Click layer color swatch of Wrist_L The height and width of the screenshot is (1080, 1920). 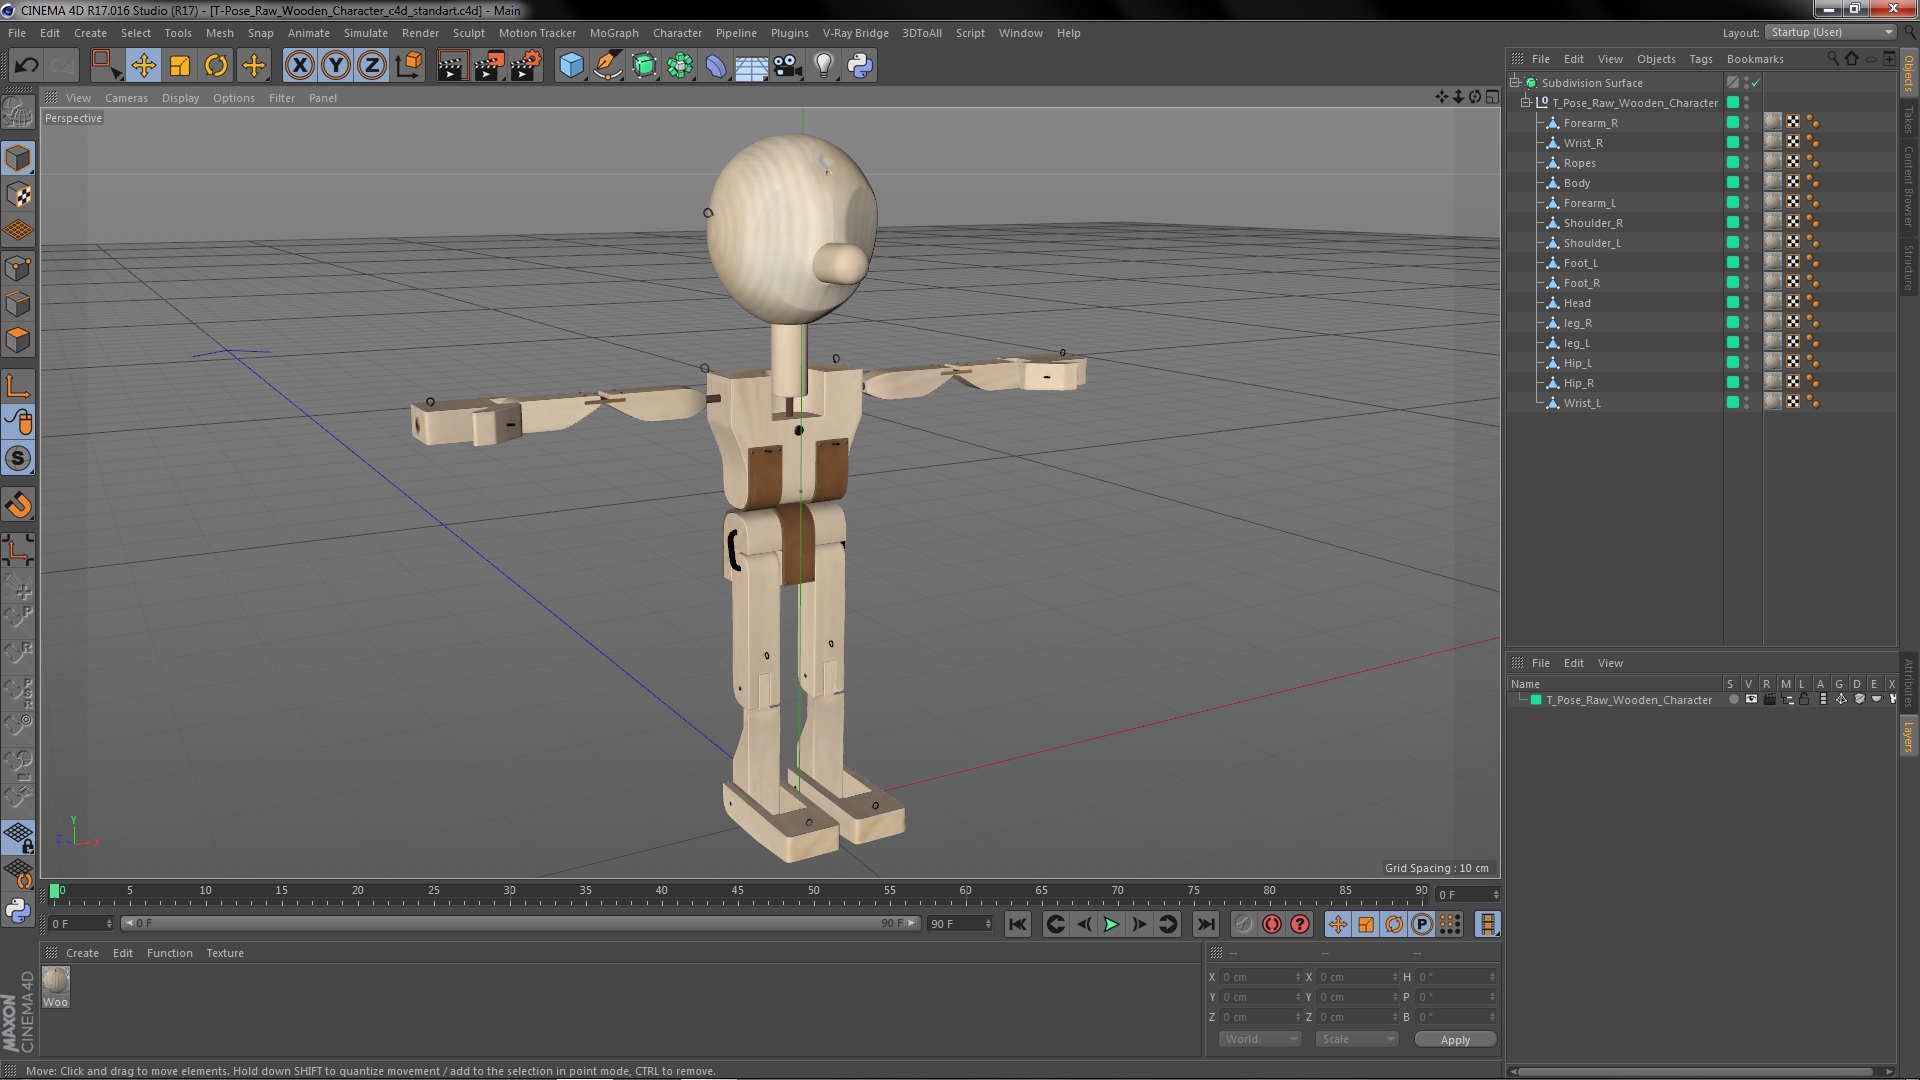1733,402
